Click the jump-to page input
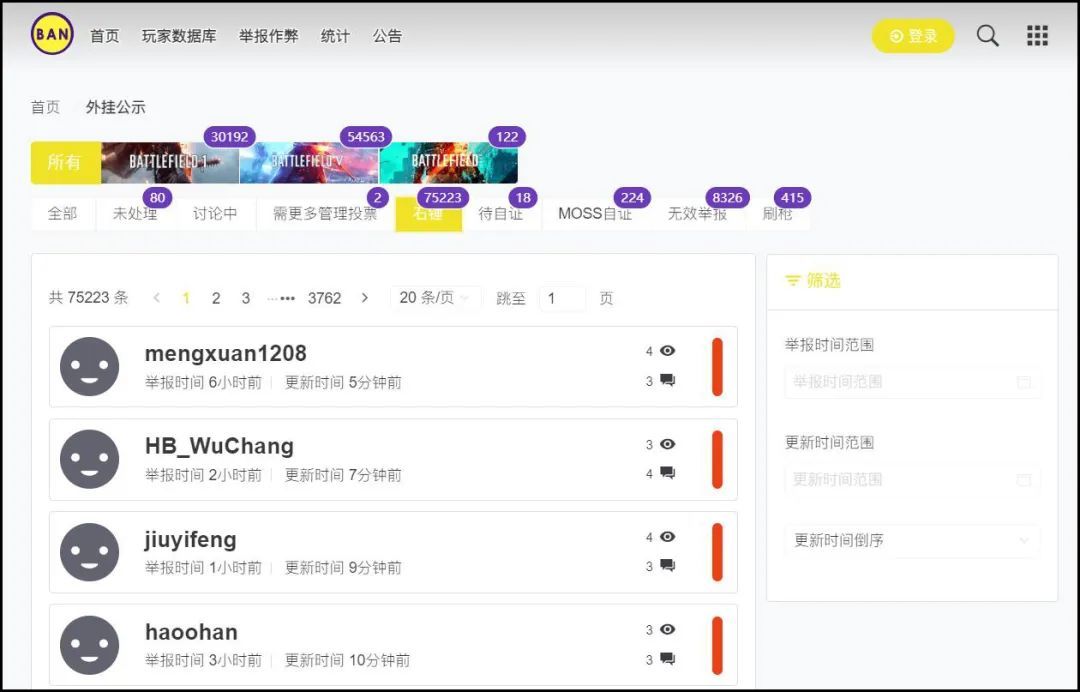1080x692 pixels. (563, 298)
